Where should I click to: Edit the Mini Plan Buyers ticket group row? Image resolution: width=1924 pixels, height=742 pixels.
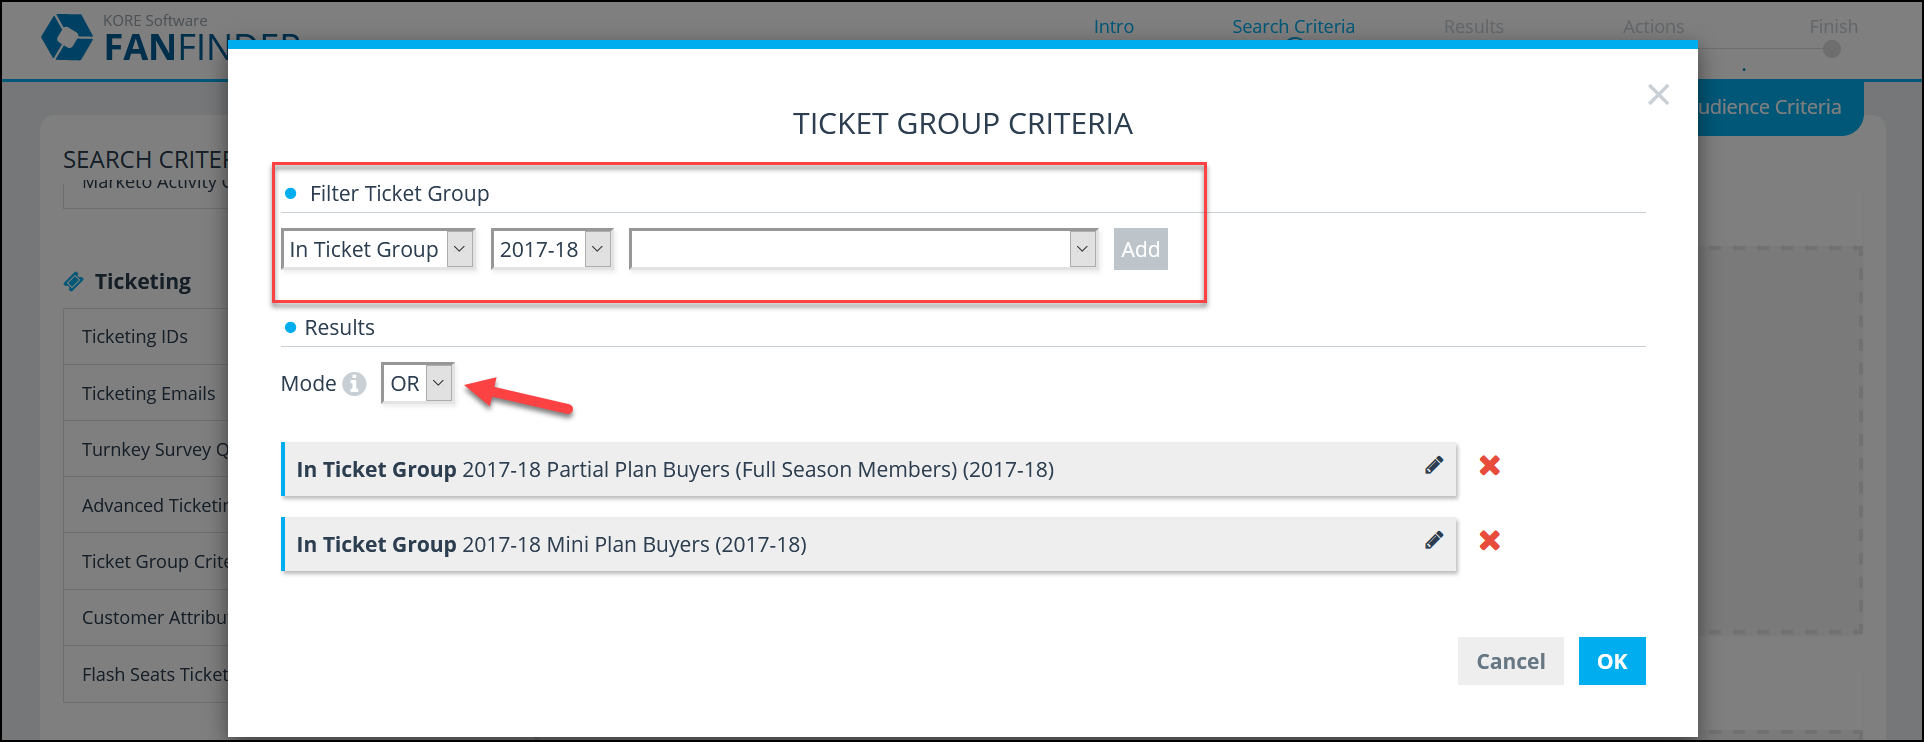(1434, 540)
